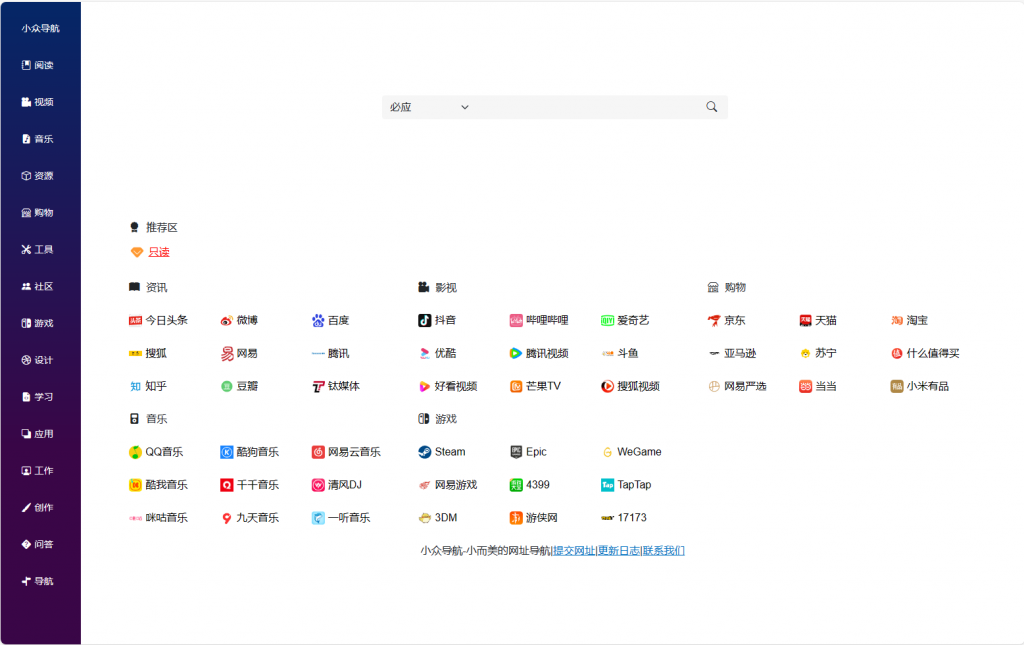Open the 工具 sidebar item
The width and height of the screenshot is (1024, 645).
(x=38, y=249)
